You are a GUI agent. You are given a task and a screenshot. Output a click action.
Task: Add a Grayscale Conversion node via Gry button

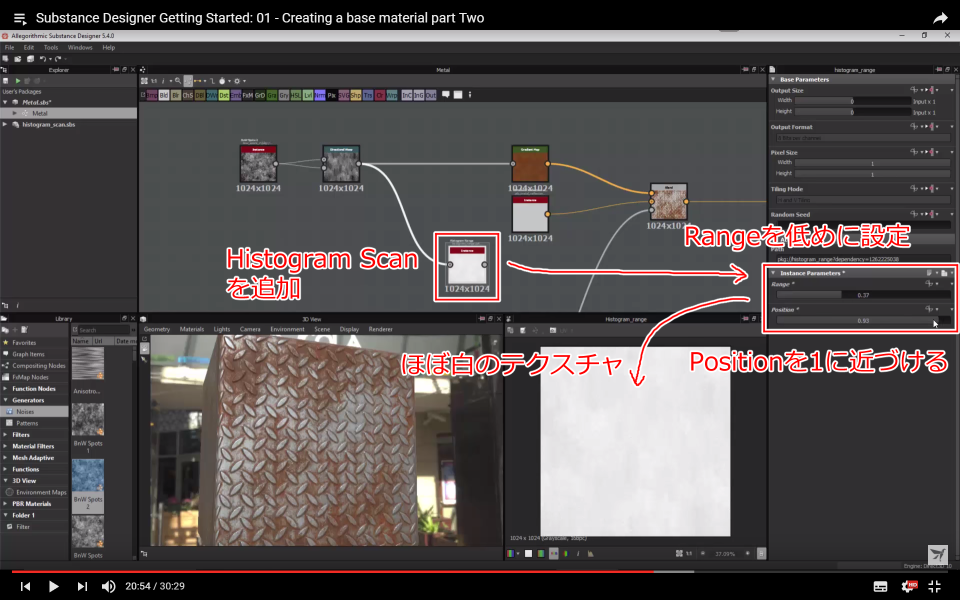tap(284, 96)
